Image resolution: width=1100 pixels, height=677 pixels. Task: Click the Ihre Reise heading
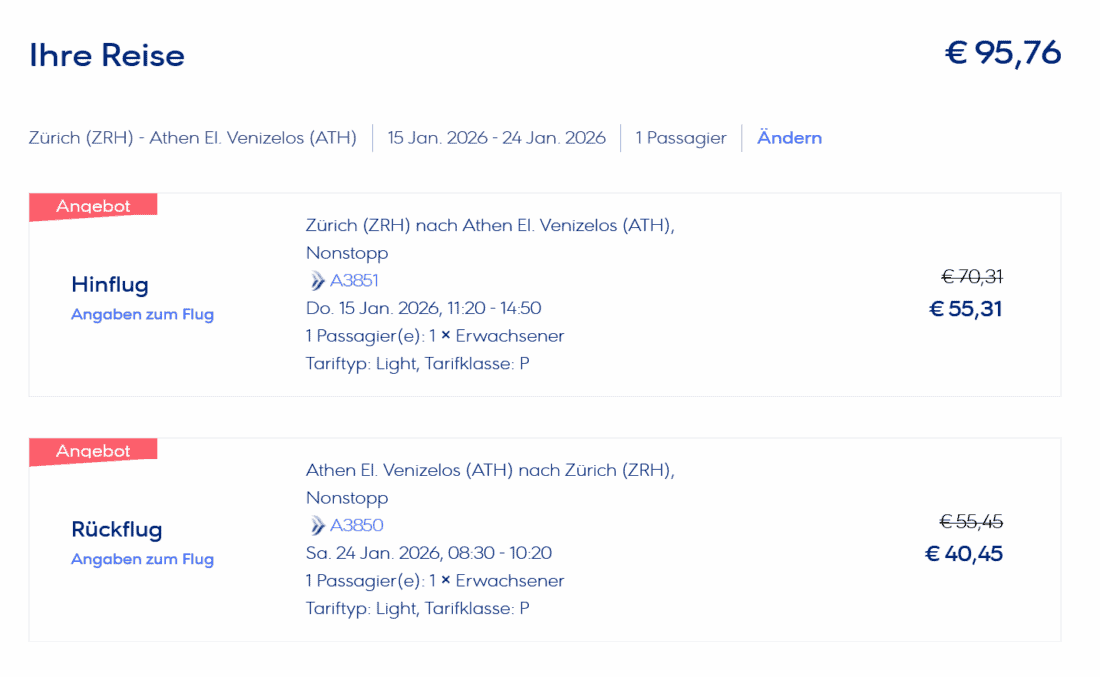click(107, 55)
